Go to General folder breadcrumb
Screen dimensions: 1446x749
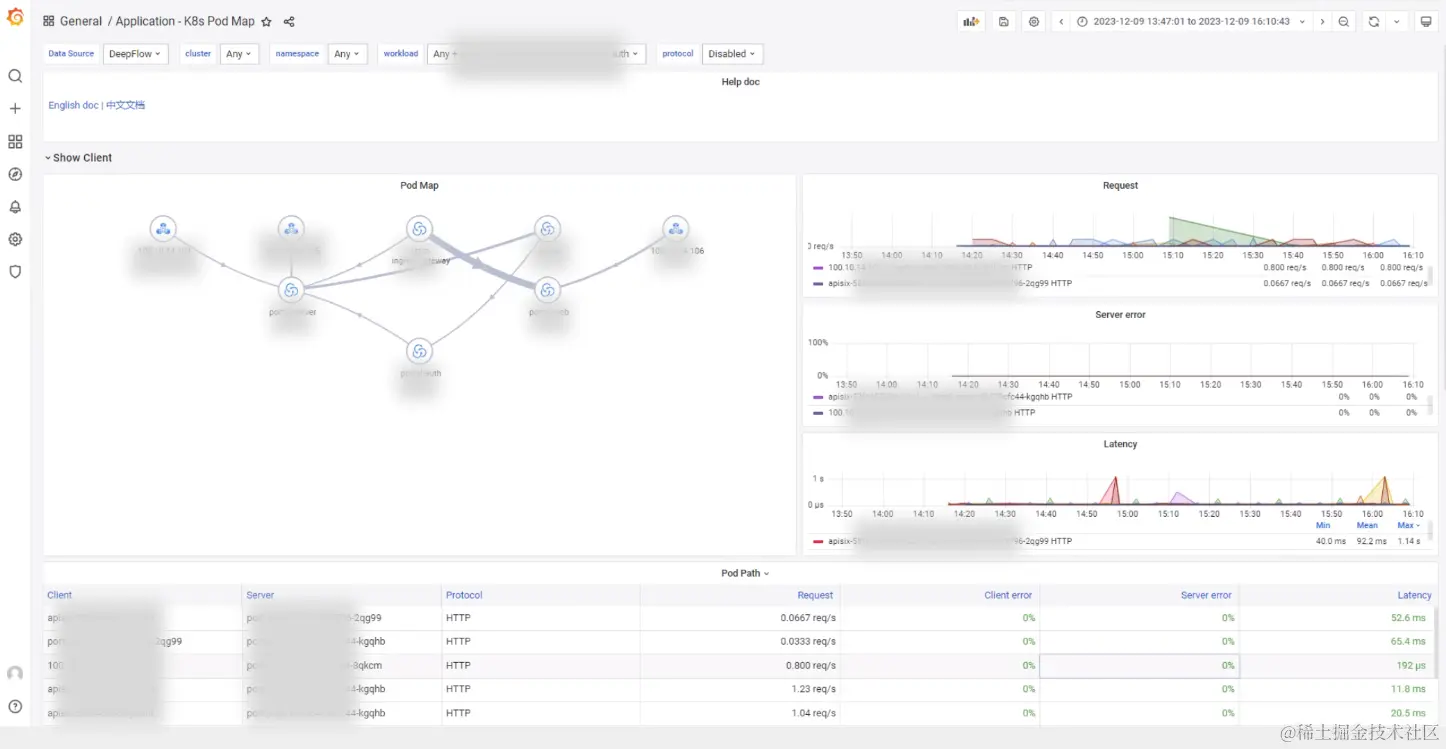tap(80, 21)
